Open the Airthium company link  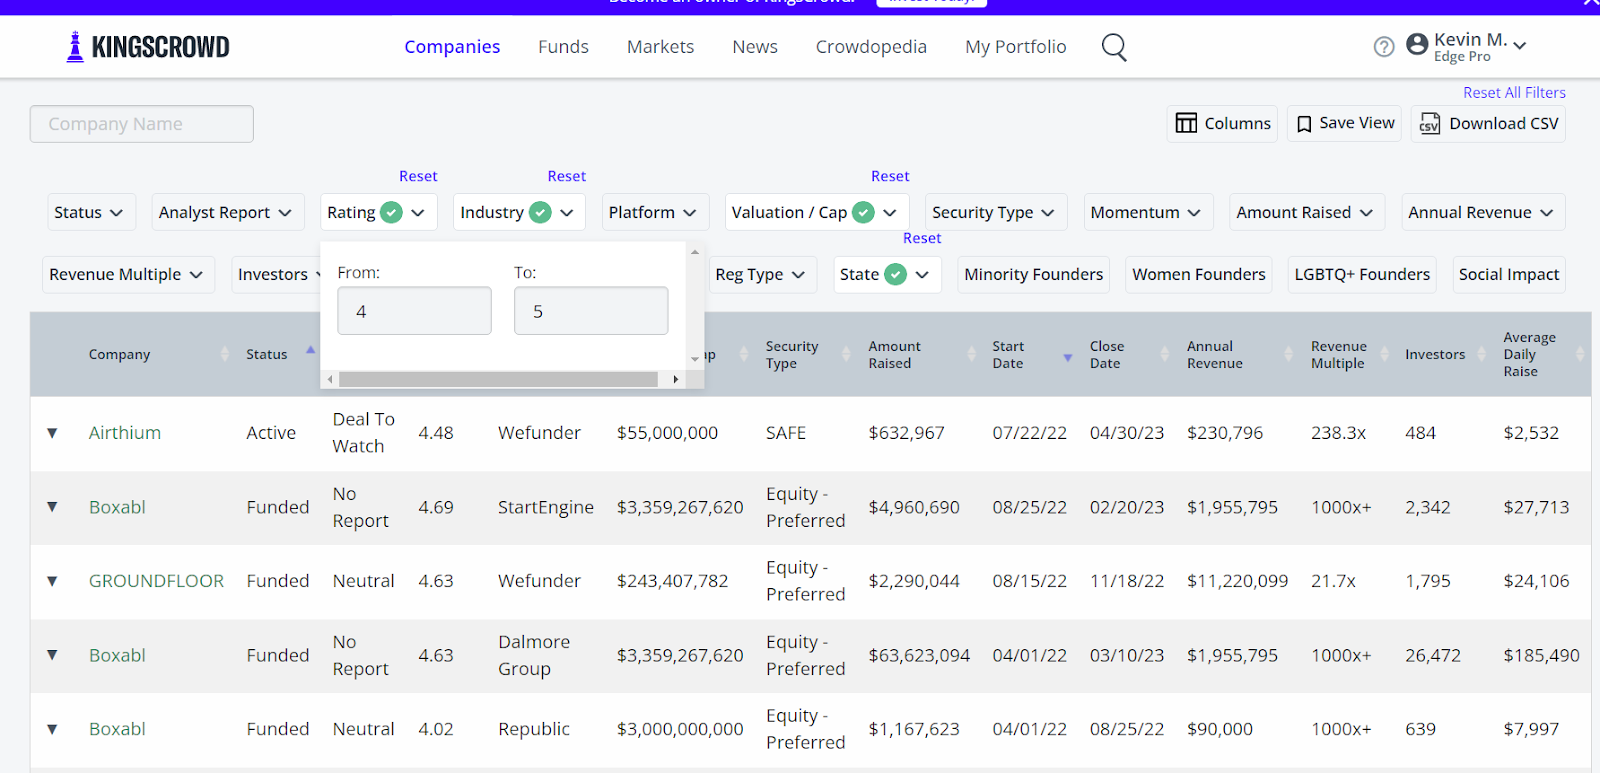coord(125,433)
